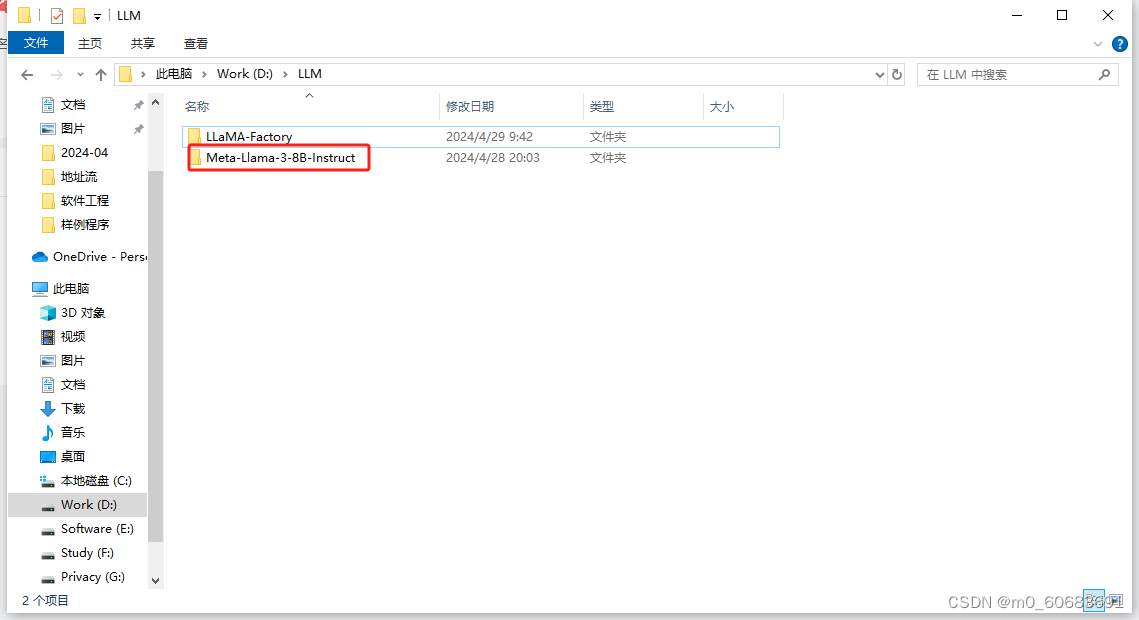Open 3D 对象 in the navigation pane
The image size is (1139, 620).
click(83, 312)
